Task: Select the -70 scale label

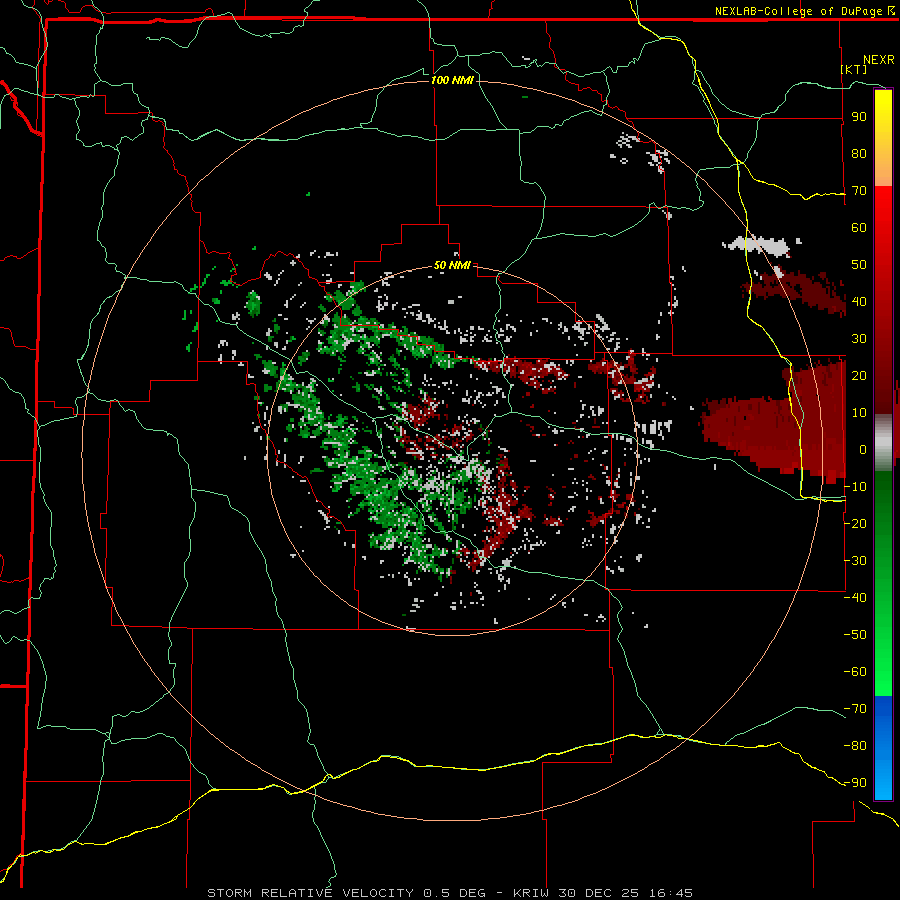Action: click(x=855, y=708)
